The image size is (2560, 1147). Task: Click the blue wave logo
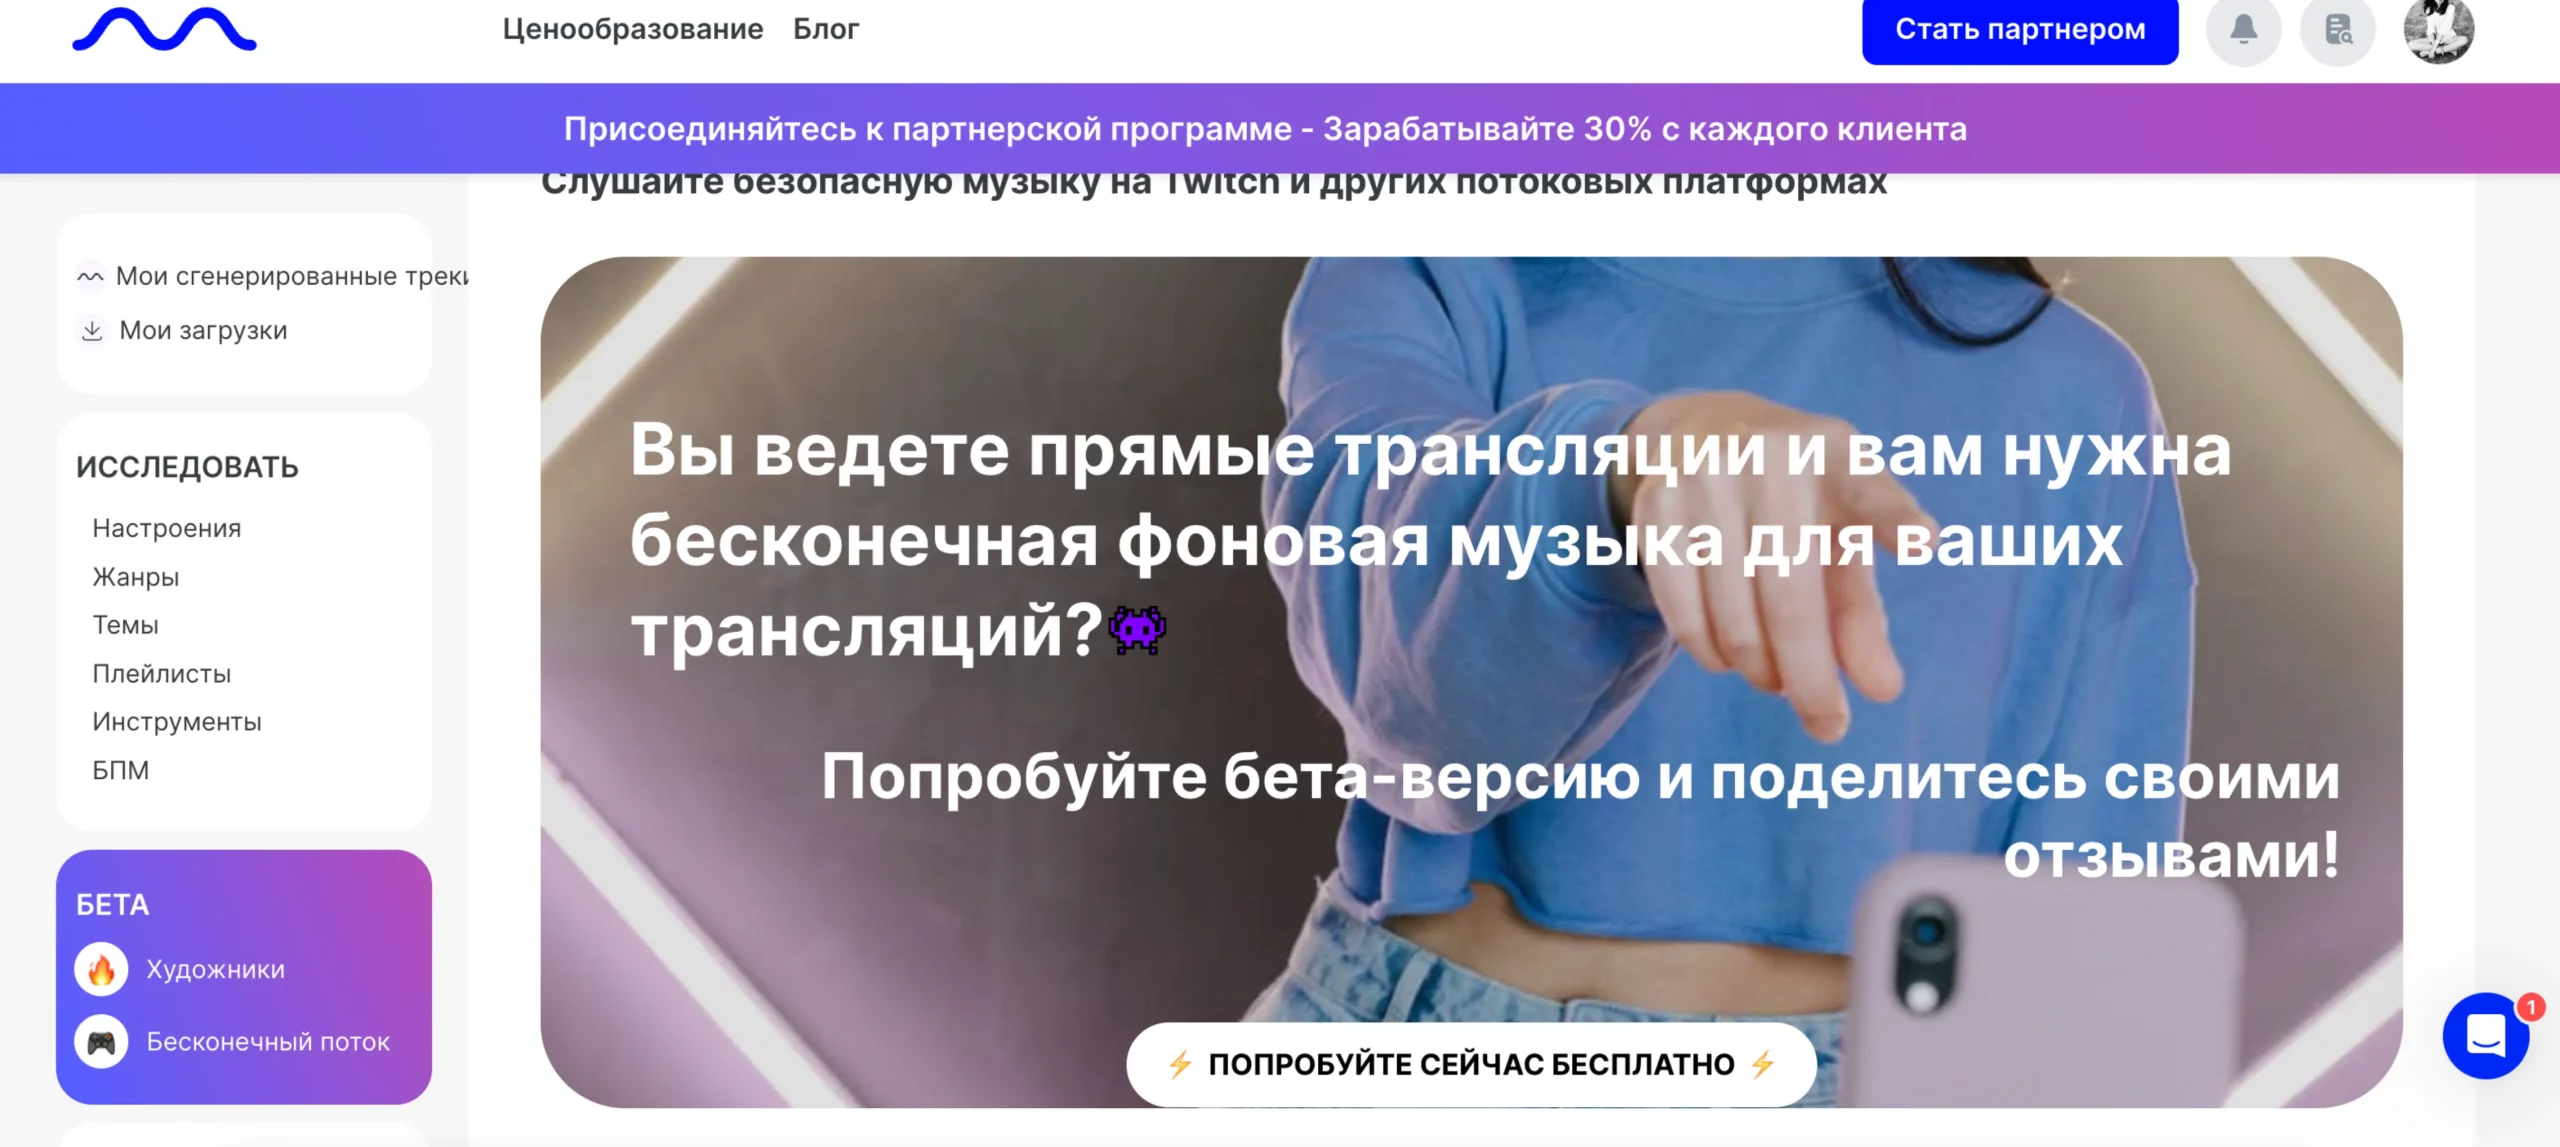(x=164, y=29)
